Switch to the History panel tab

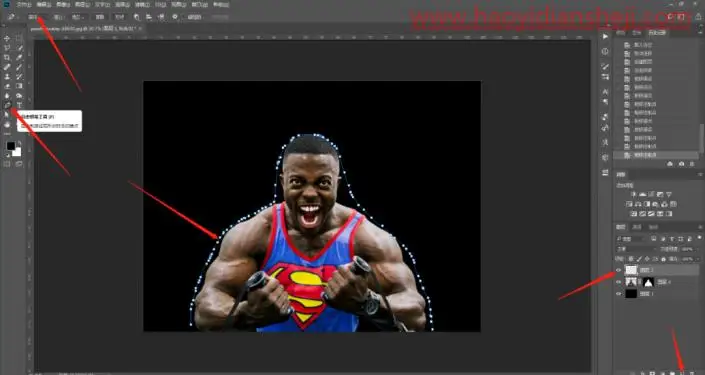(x=657, y=32)
